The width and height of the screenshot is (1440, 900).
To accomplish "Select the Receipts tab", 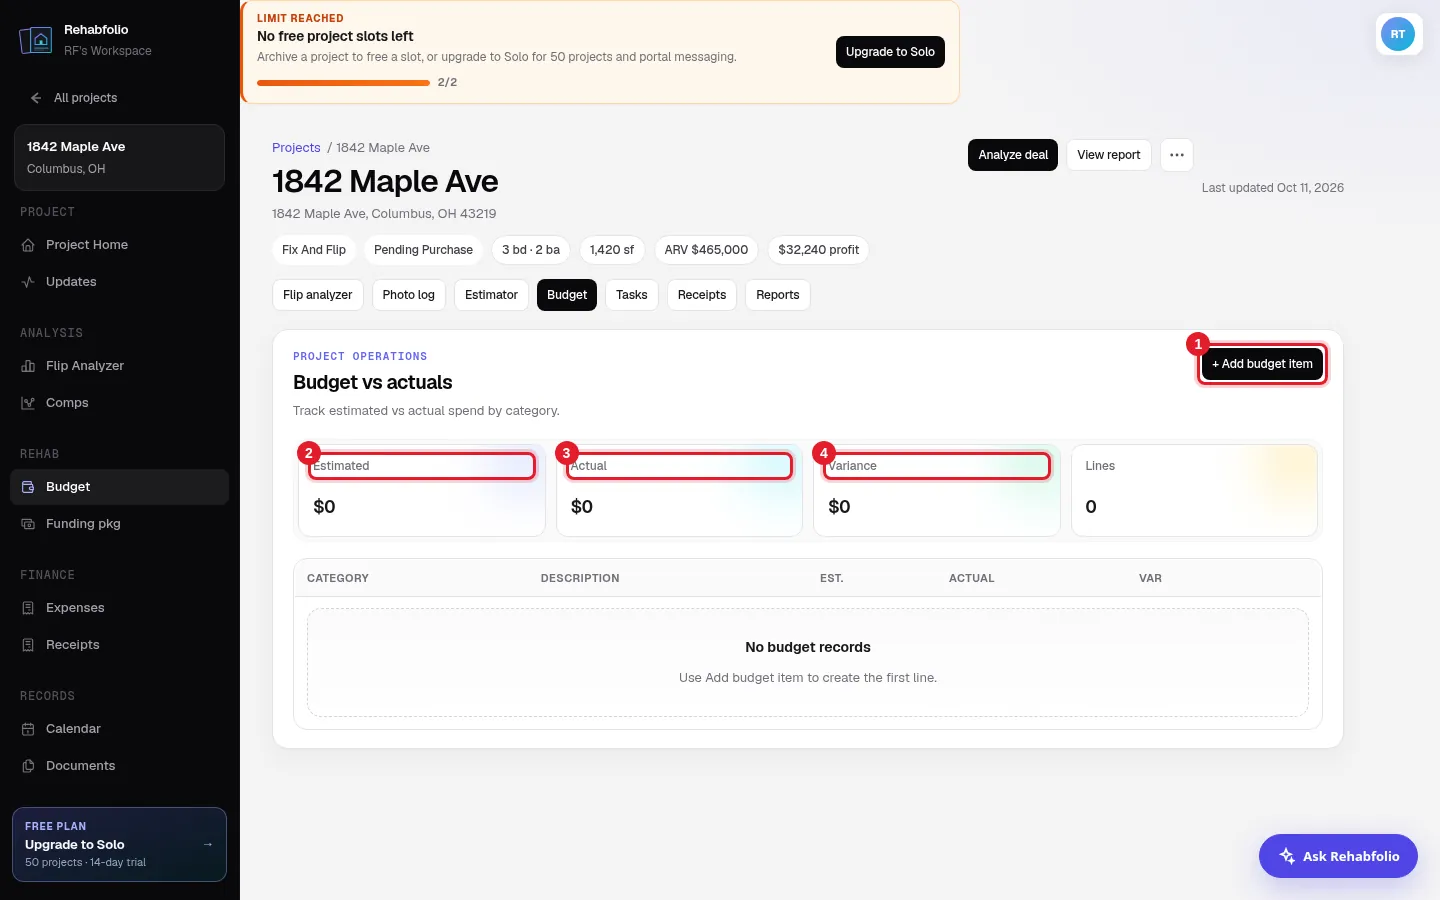I will (x=702, y=295).
